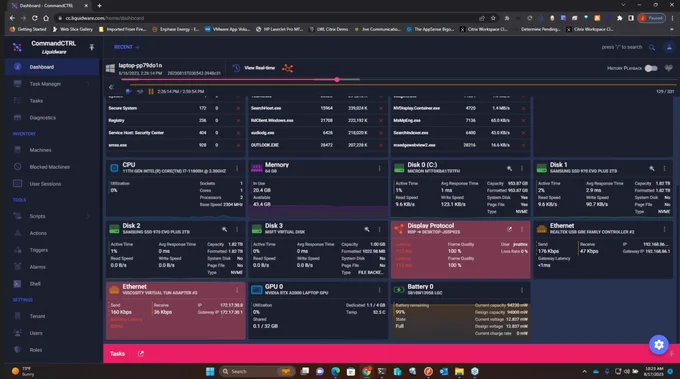Adjust the pink playback timeline slider handle

pos(337,80)
